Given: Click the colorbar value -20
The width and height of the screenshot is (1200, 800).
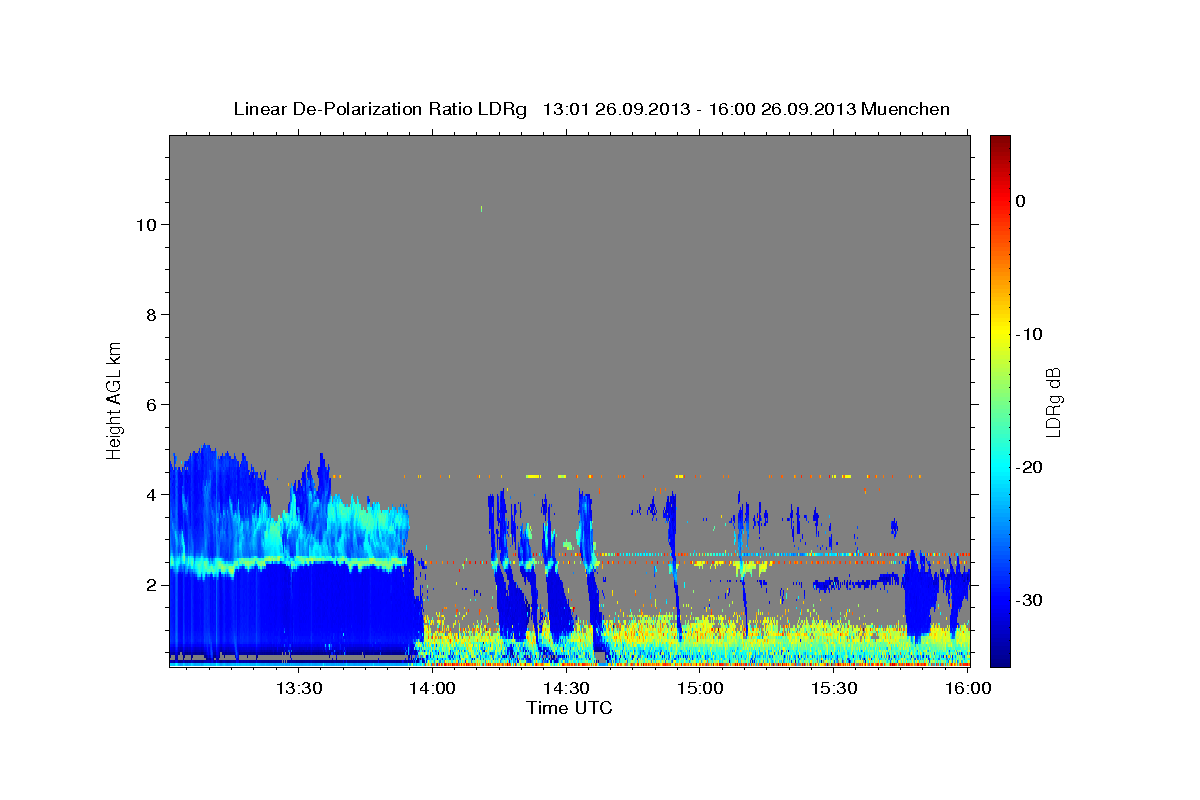Looking at the screenshot, I should (x=1029, y=467).
